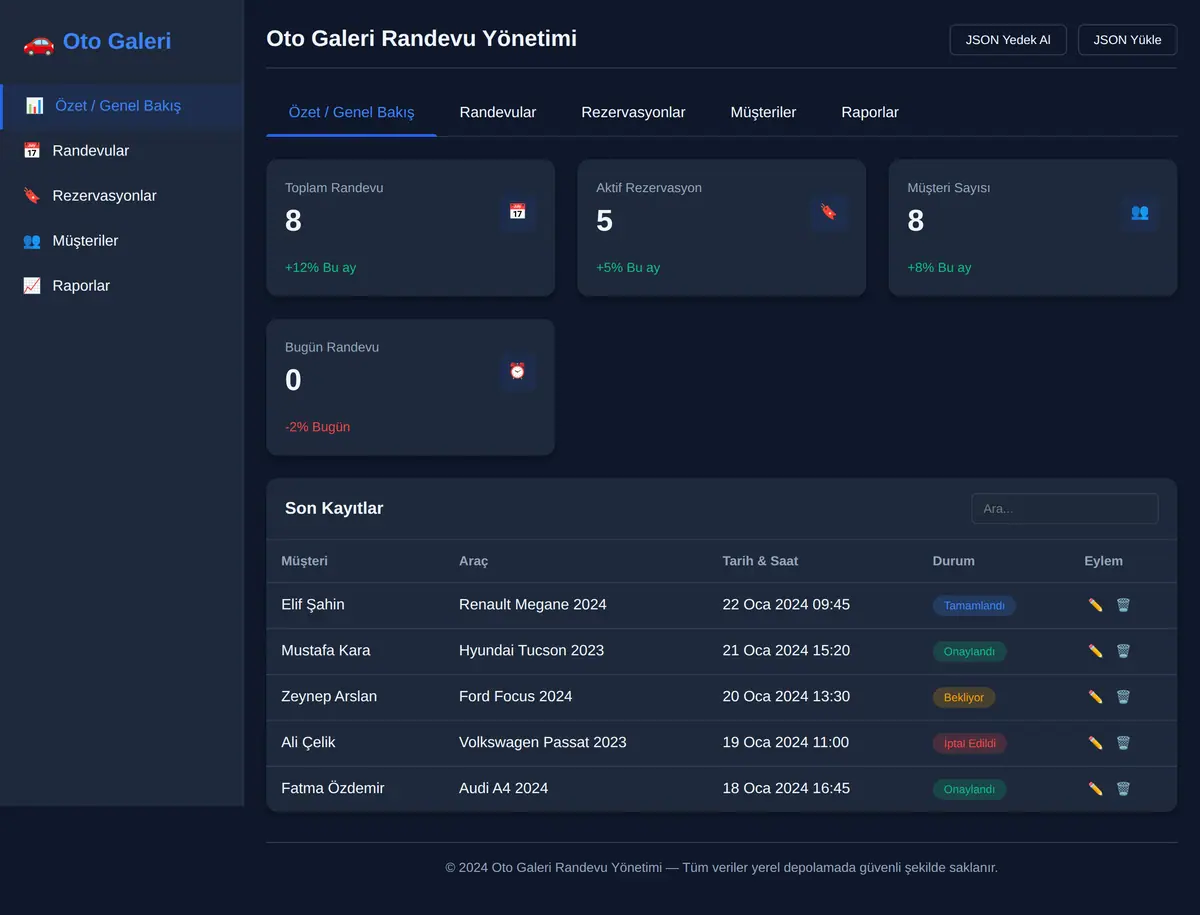Screen dimensions: 1200x915
Task: Click the İptal Edildi status badge
Action: pos(970,744)
